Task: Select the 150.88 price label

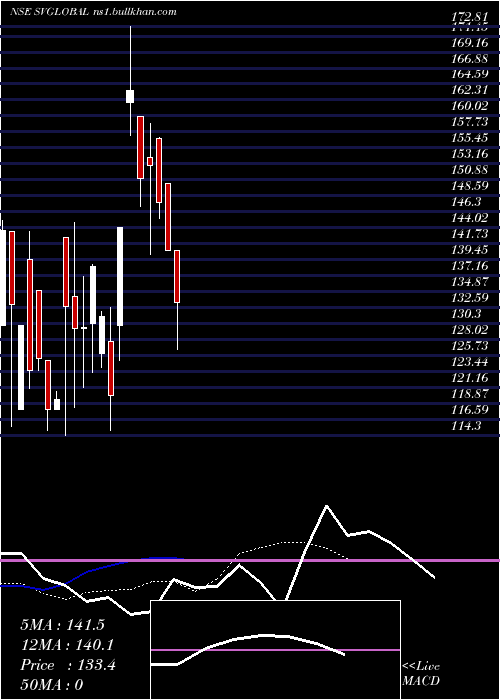Action: coord(470,170)
